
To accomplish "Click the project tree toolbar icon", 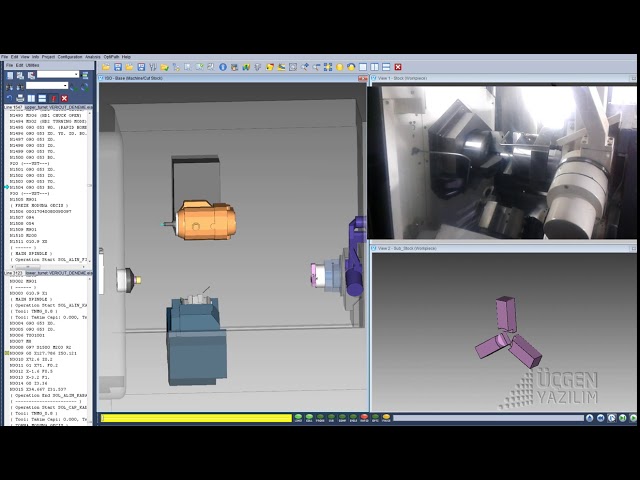I will 176,67.
